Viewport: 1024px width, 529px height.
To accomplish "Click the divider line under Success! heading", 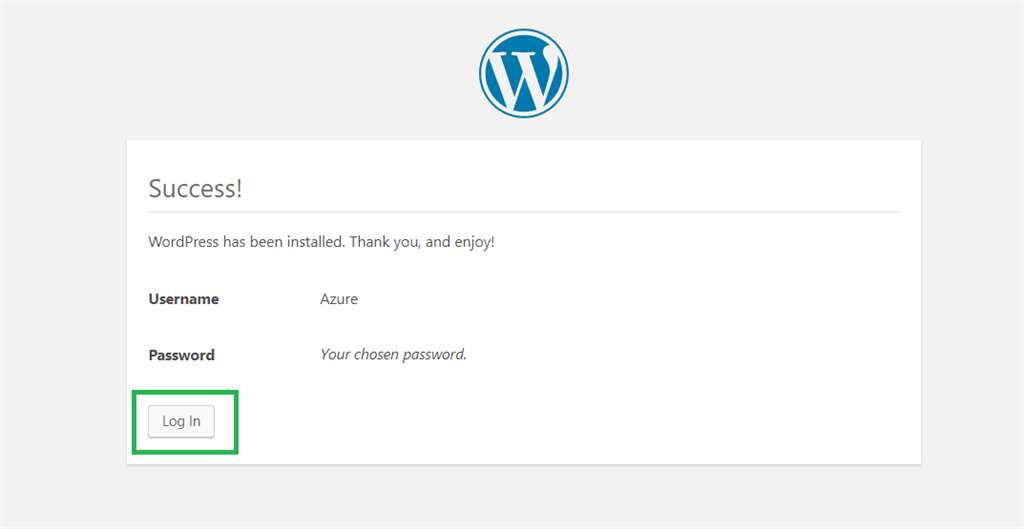I will [524, 212].
